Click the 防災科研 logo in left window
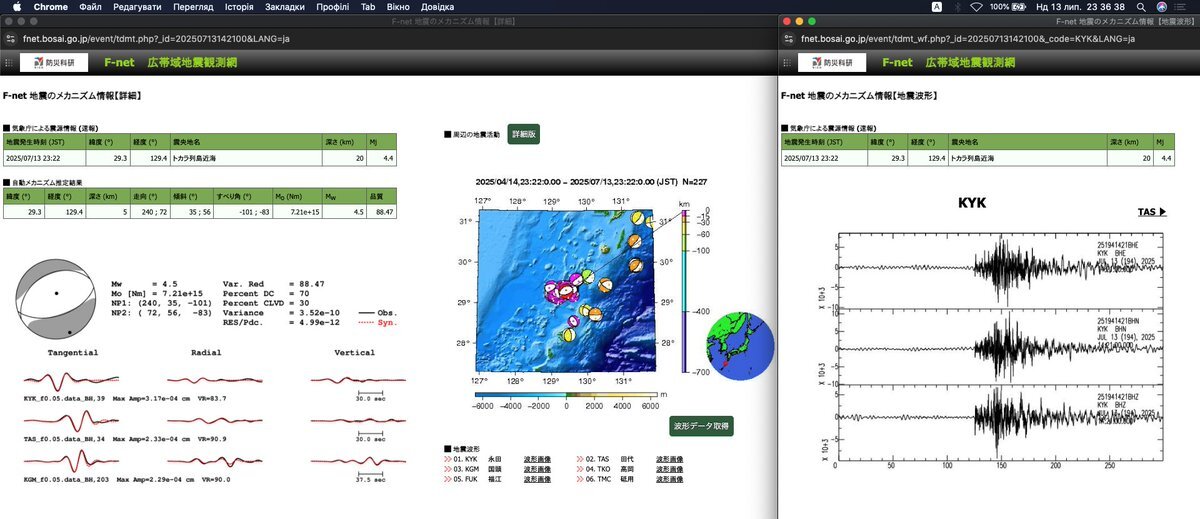 [52, 62]
